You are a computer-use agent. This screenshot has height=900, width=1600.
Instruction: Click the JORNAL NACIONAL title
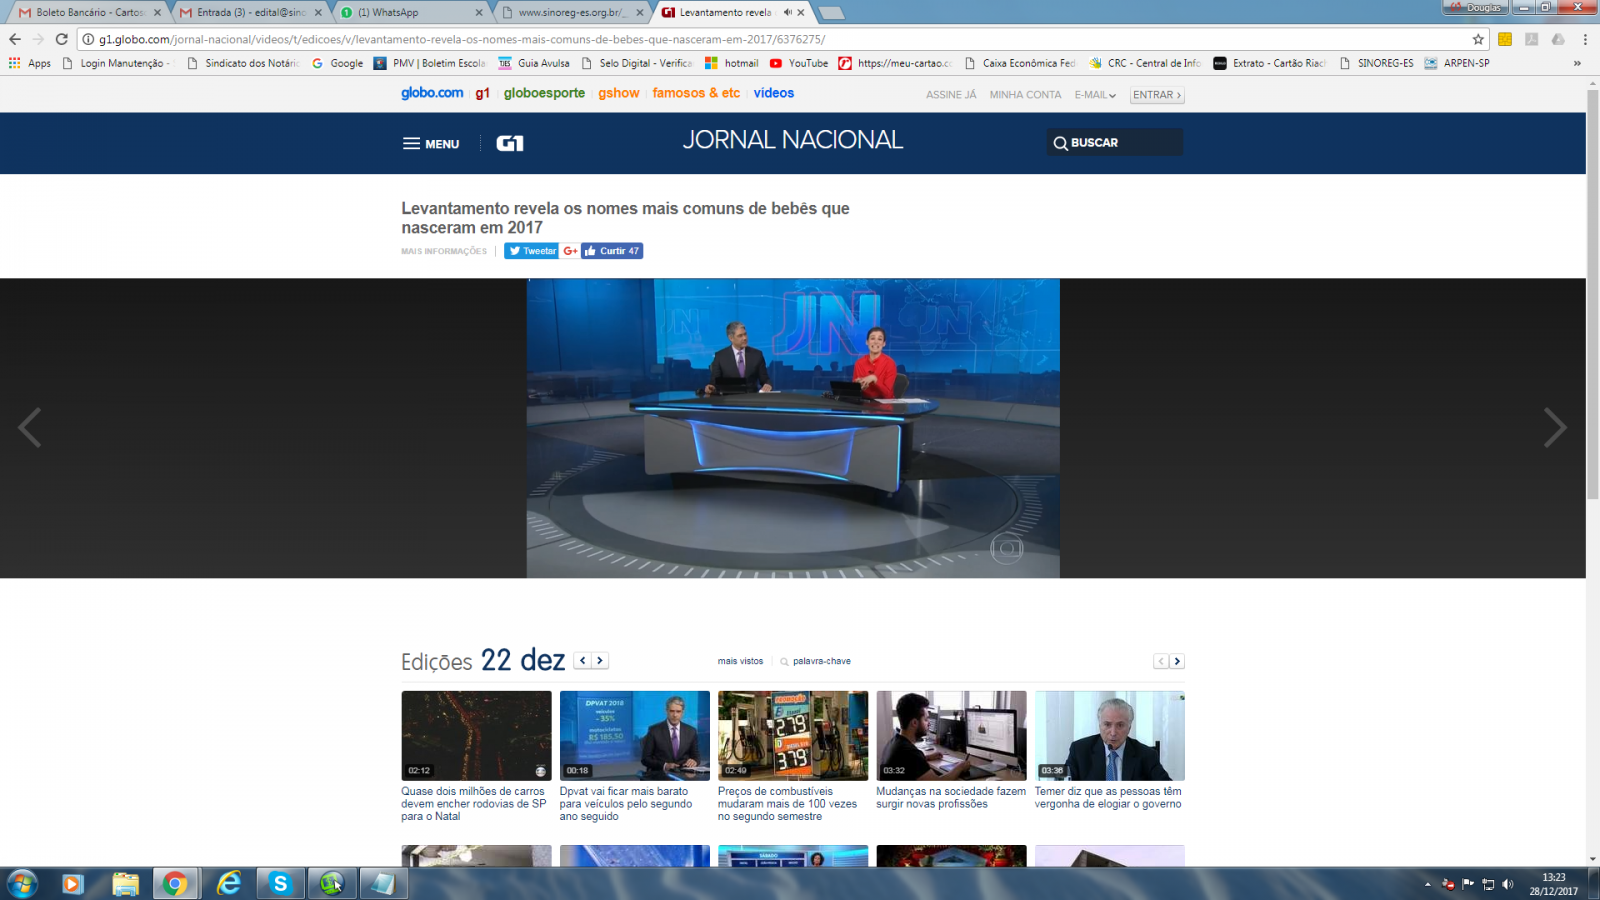pos(793,140)
